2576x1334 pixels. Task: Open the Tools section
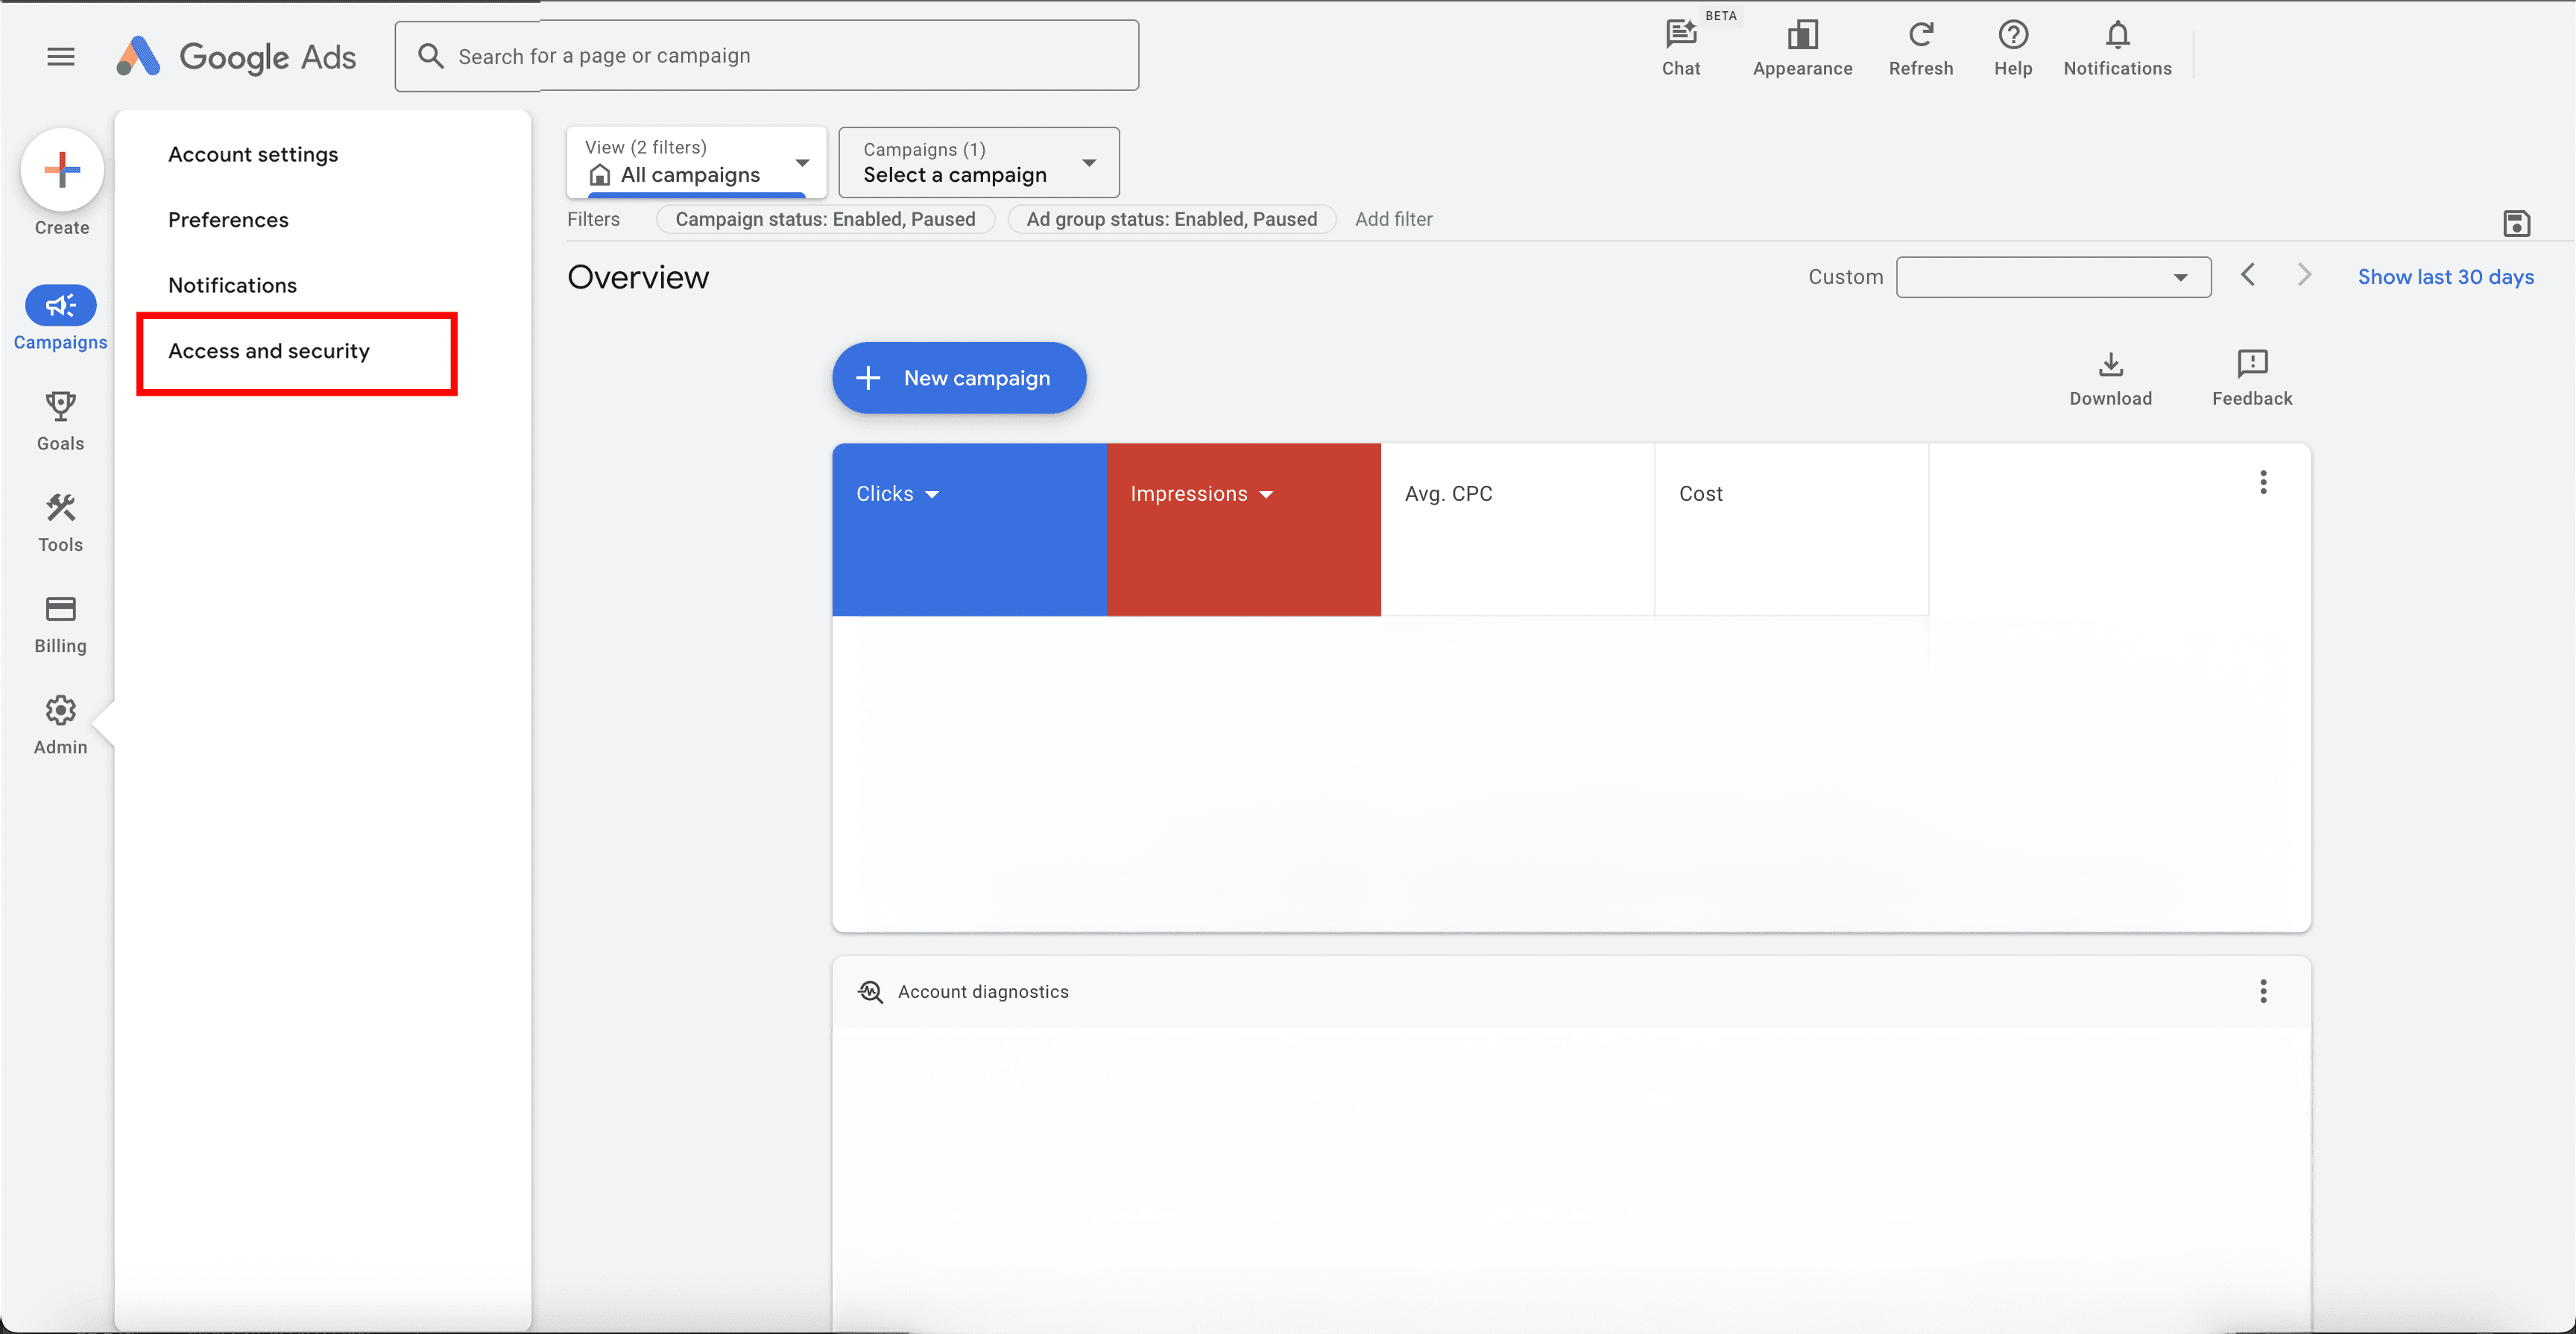click(x=60, y=522)
